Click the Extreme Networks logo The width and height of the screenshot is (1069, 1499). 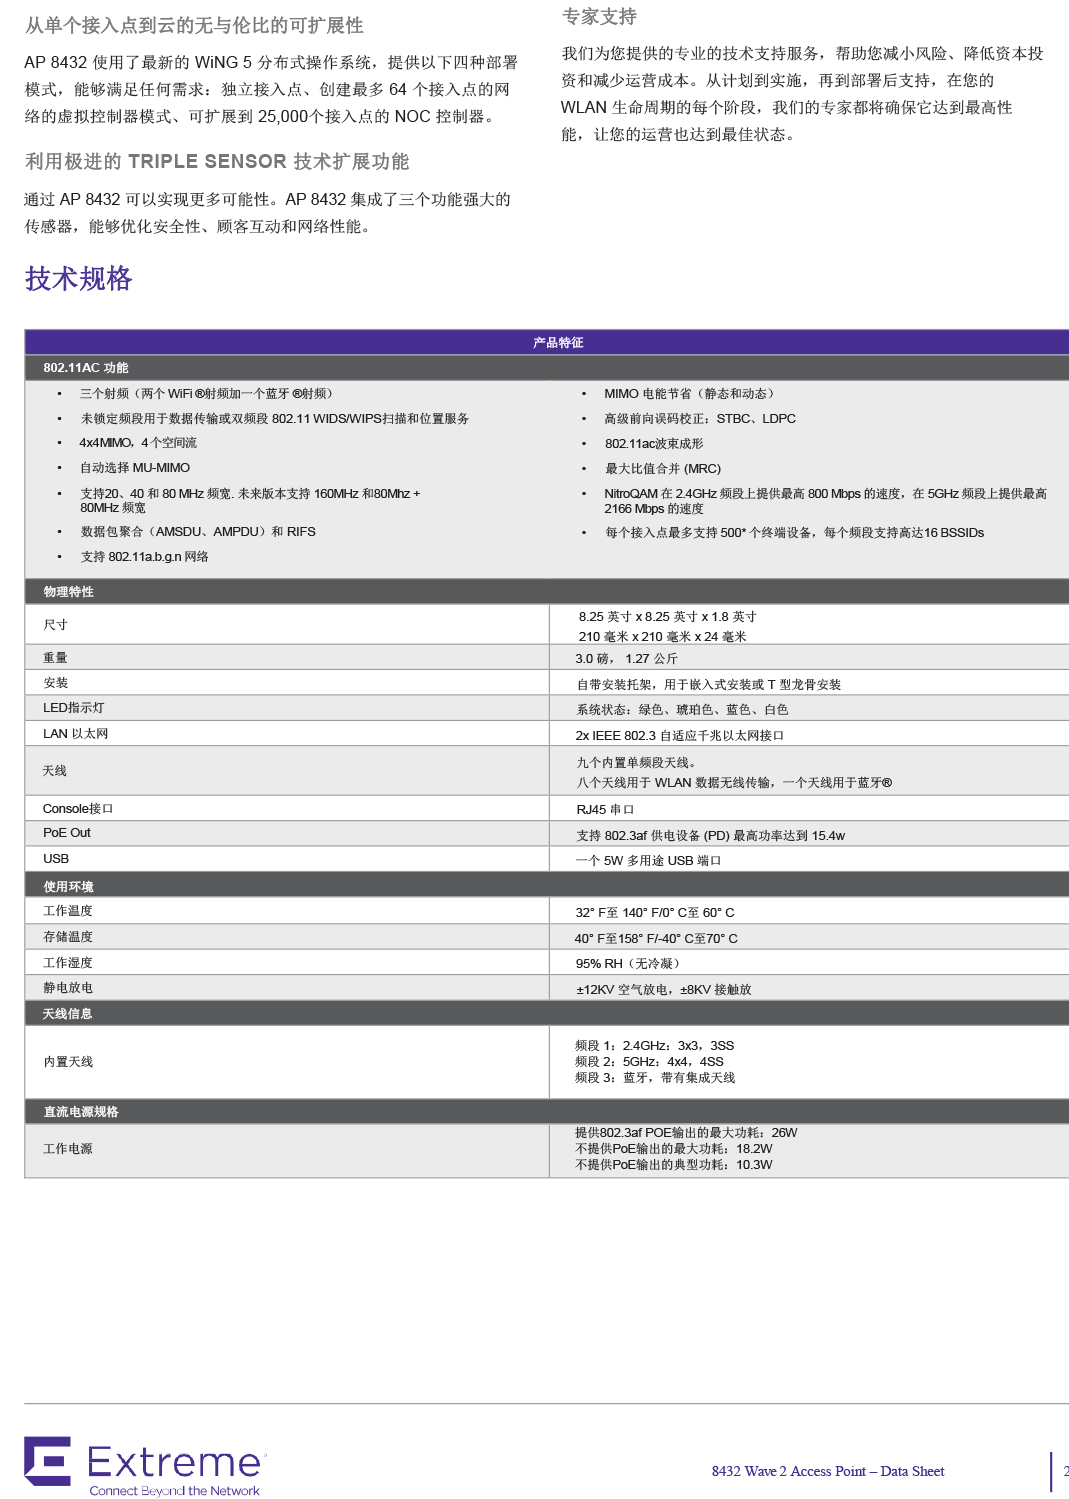tap(146, 1467)
